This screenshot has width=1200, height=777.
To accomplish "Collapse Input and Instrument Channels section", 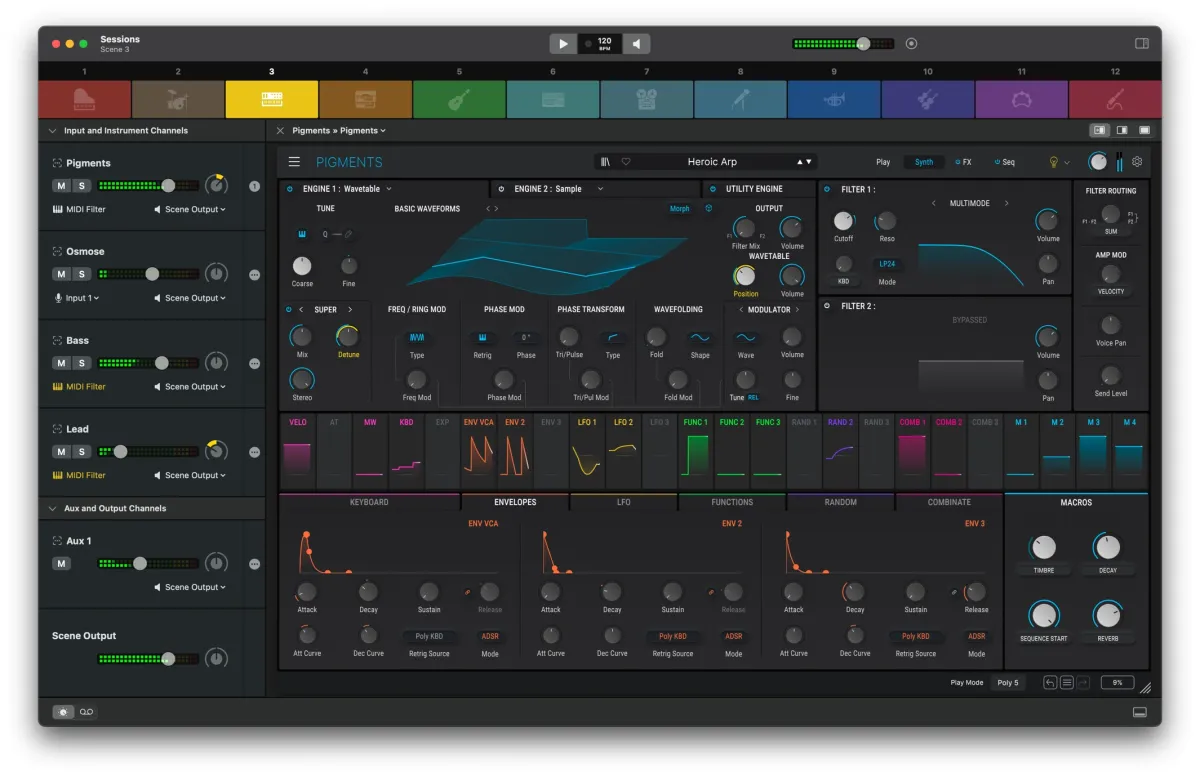I will coord(52,131).
